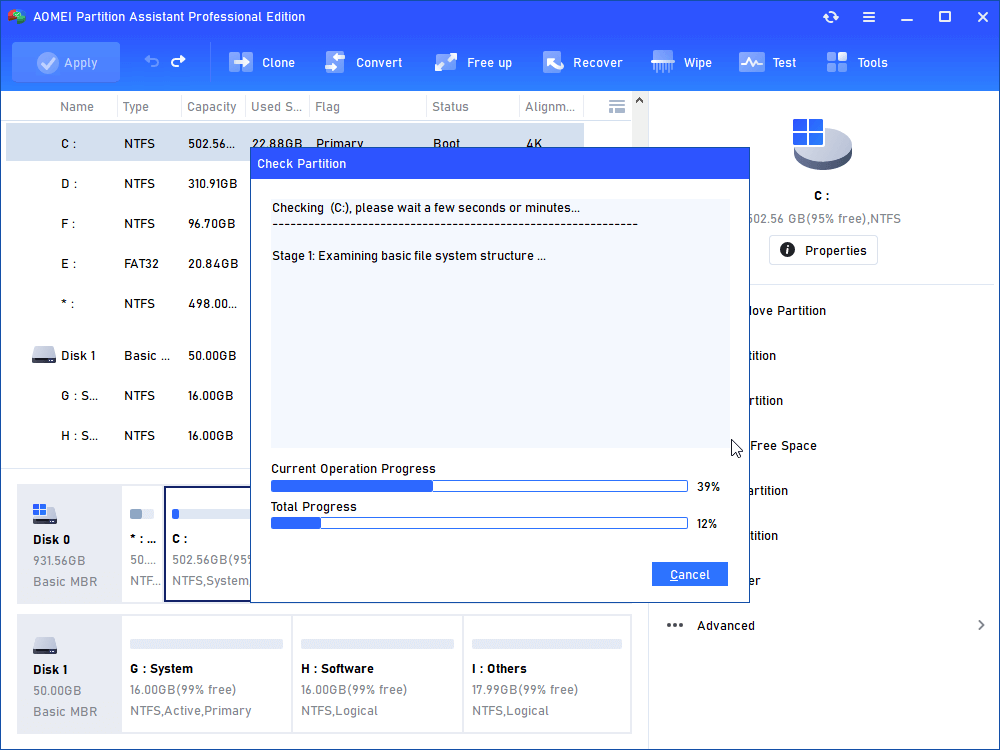Click the Capacity column header
This screenshot has width=1000, height=750.
pyautogui.click(x=212, y=107)
